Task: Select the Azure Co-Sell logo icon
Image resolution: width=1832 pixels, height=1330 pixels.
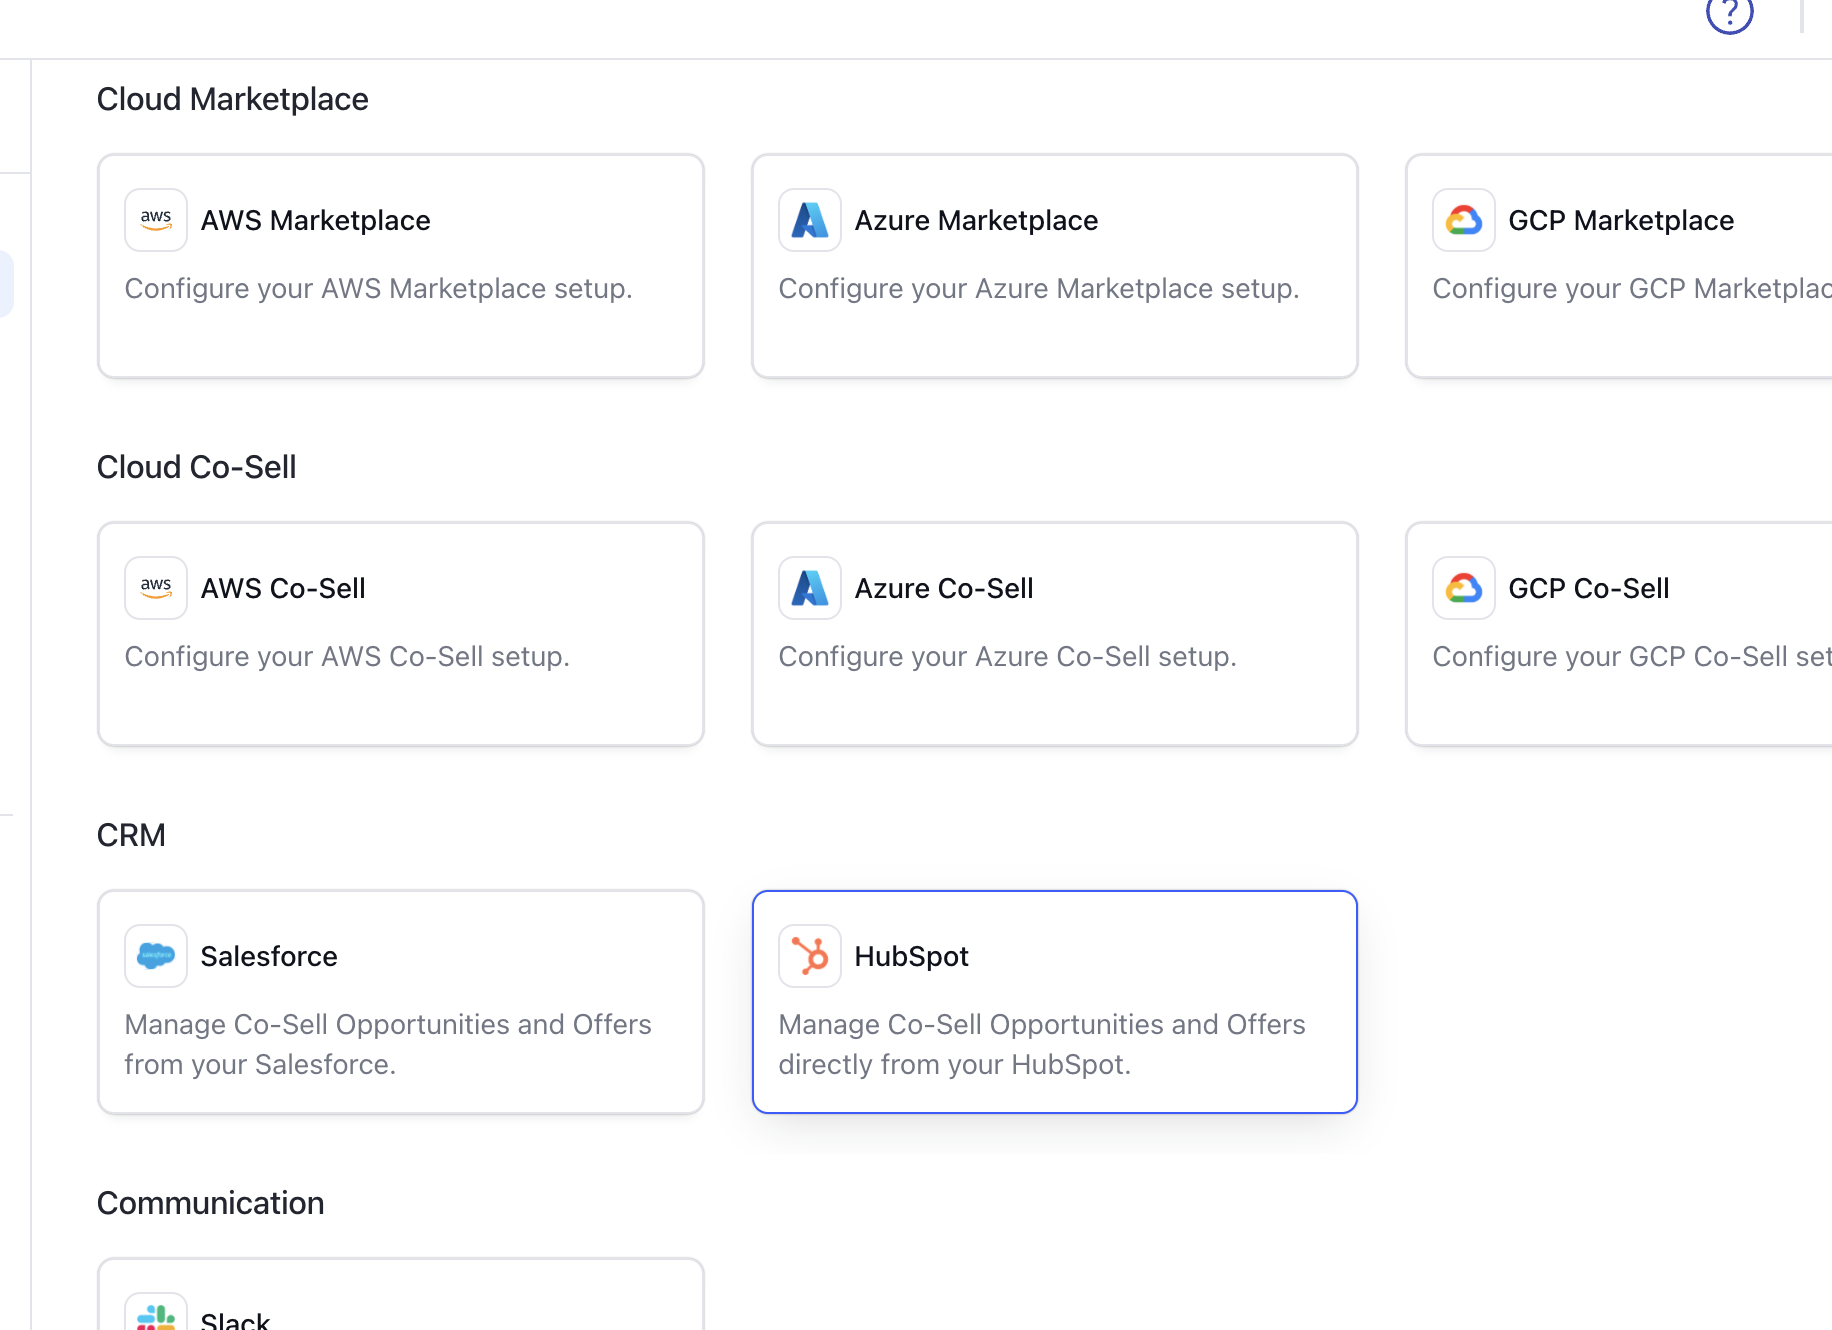Action: click(x=810, y=588)
